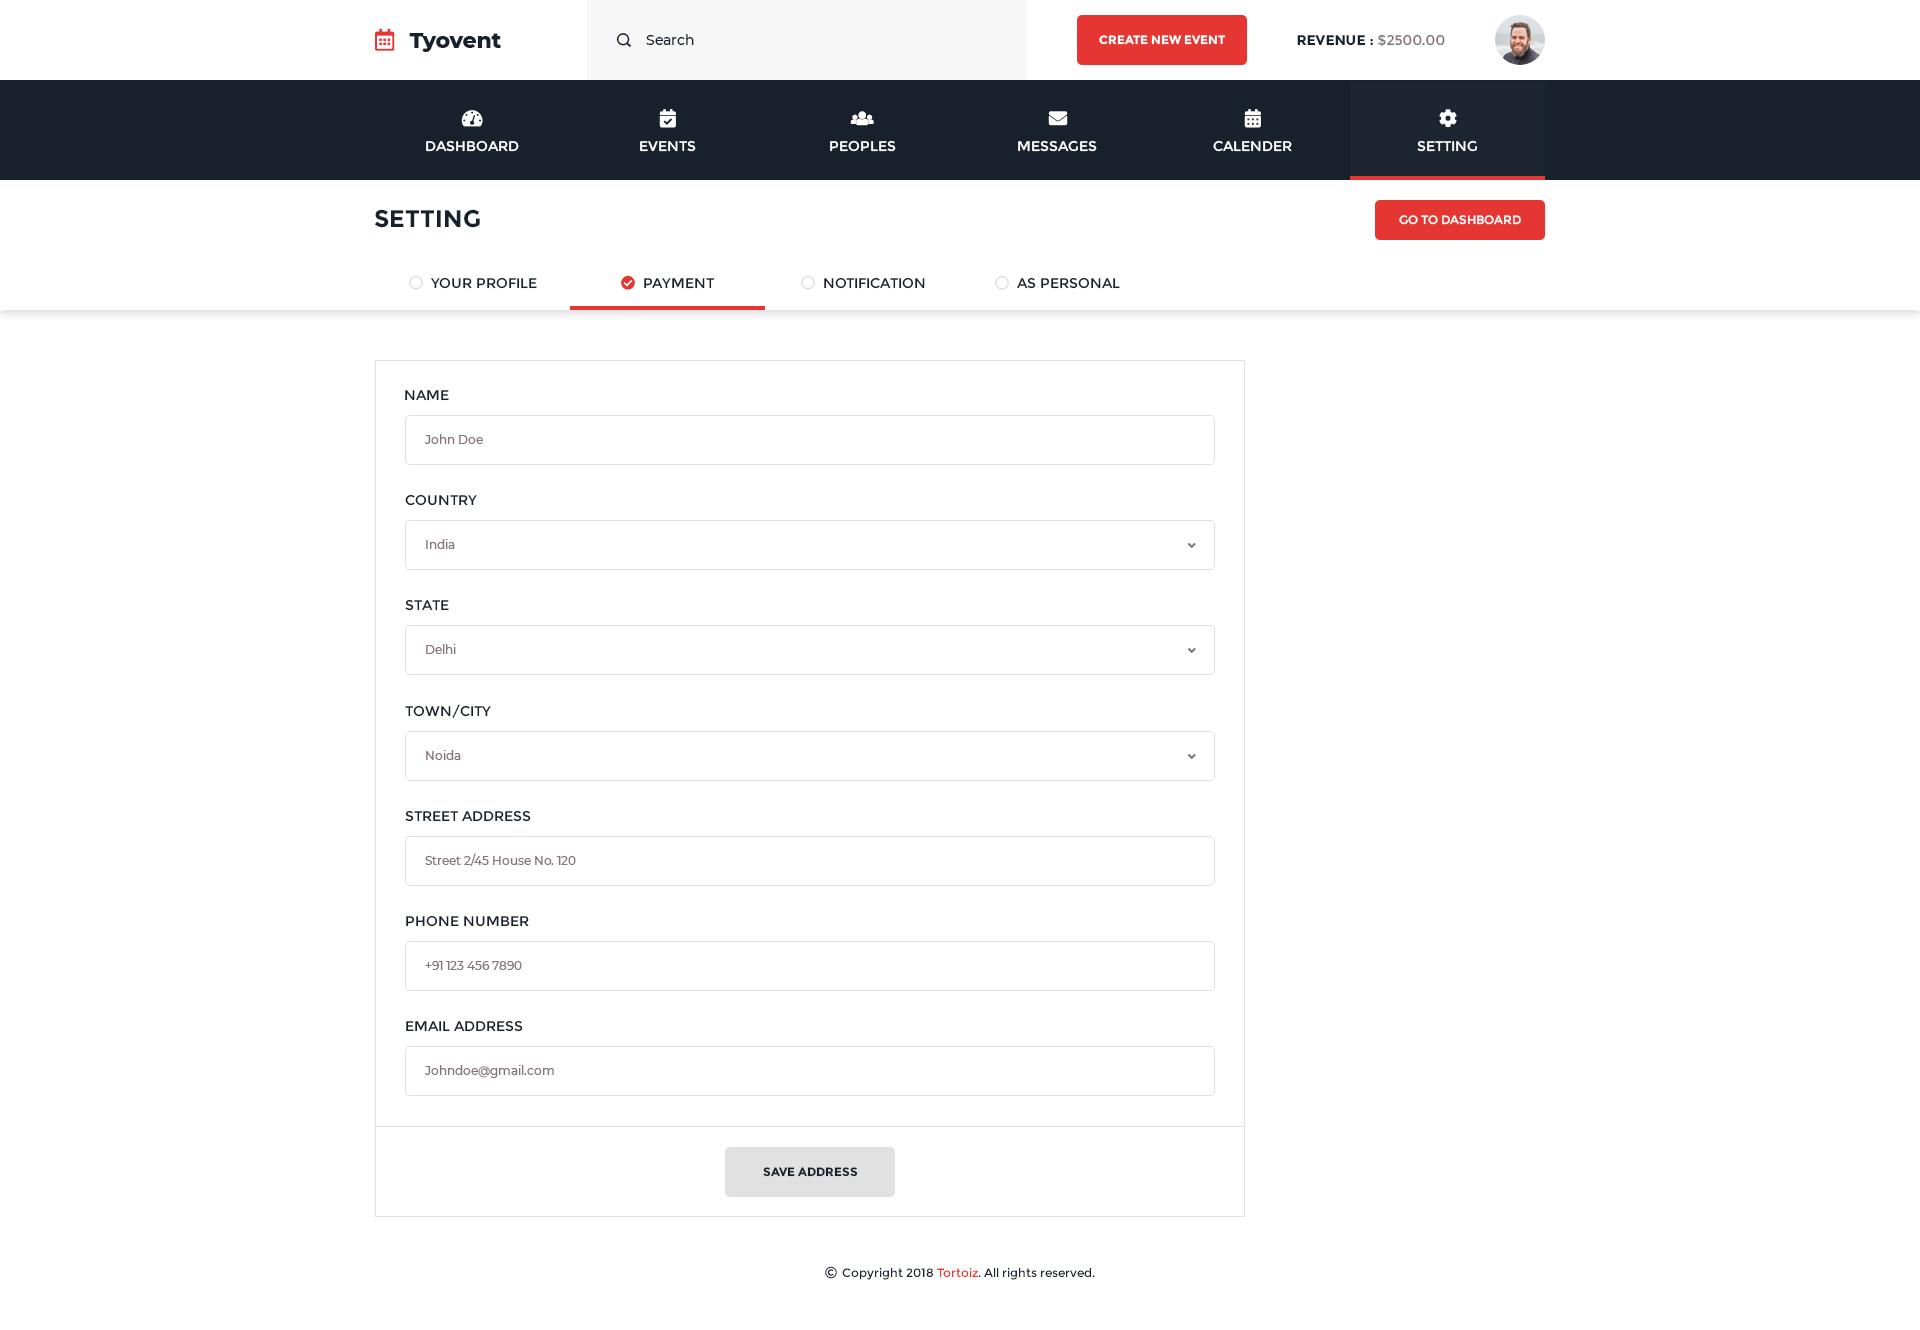Click the Save Address button

[x=809, y=1172]
